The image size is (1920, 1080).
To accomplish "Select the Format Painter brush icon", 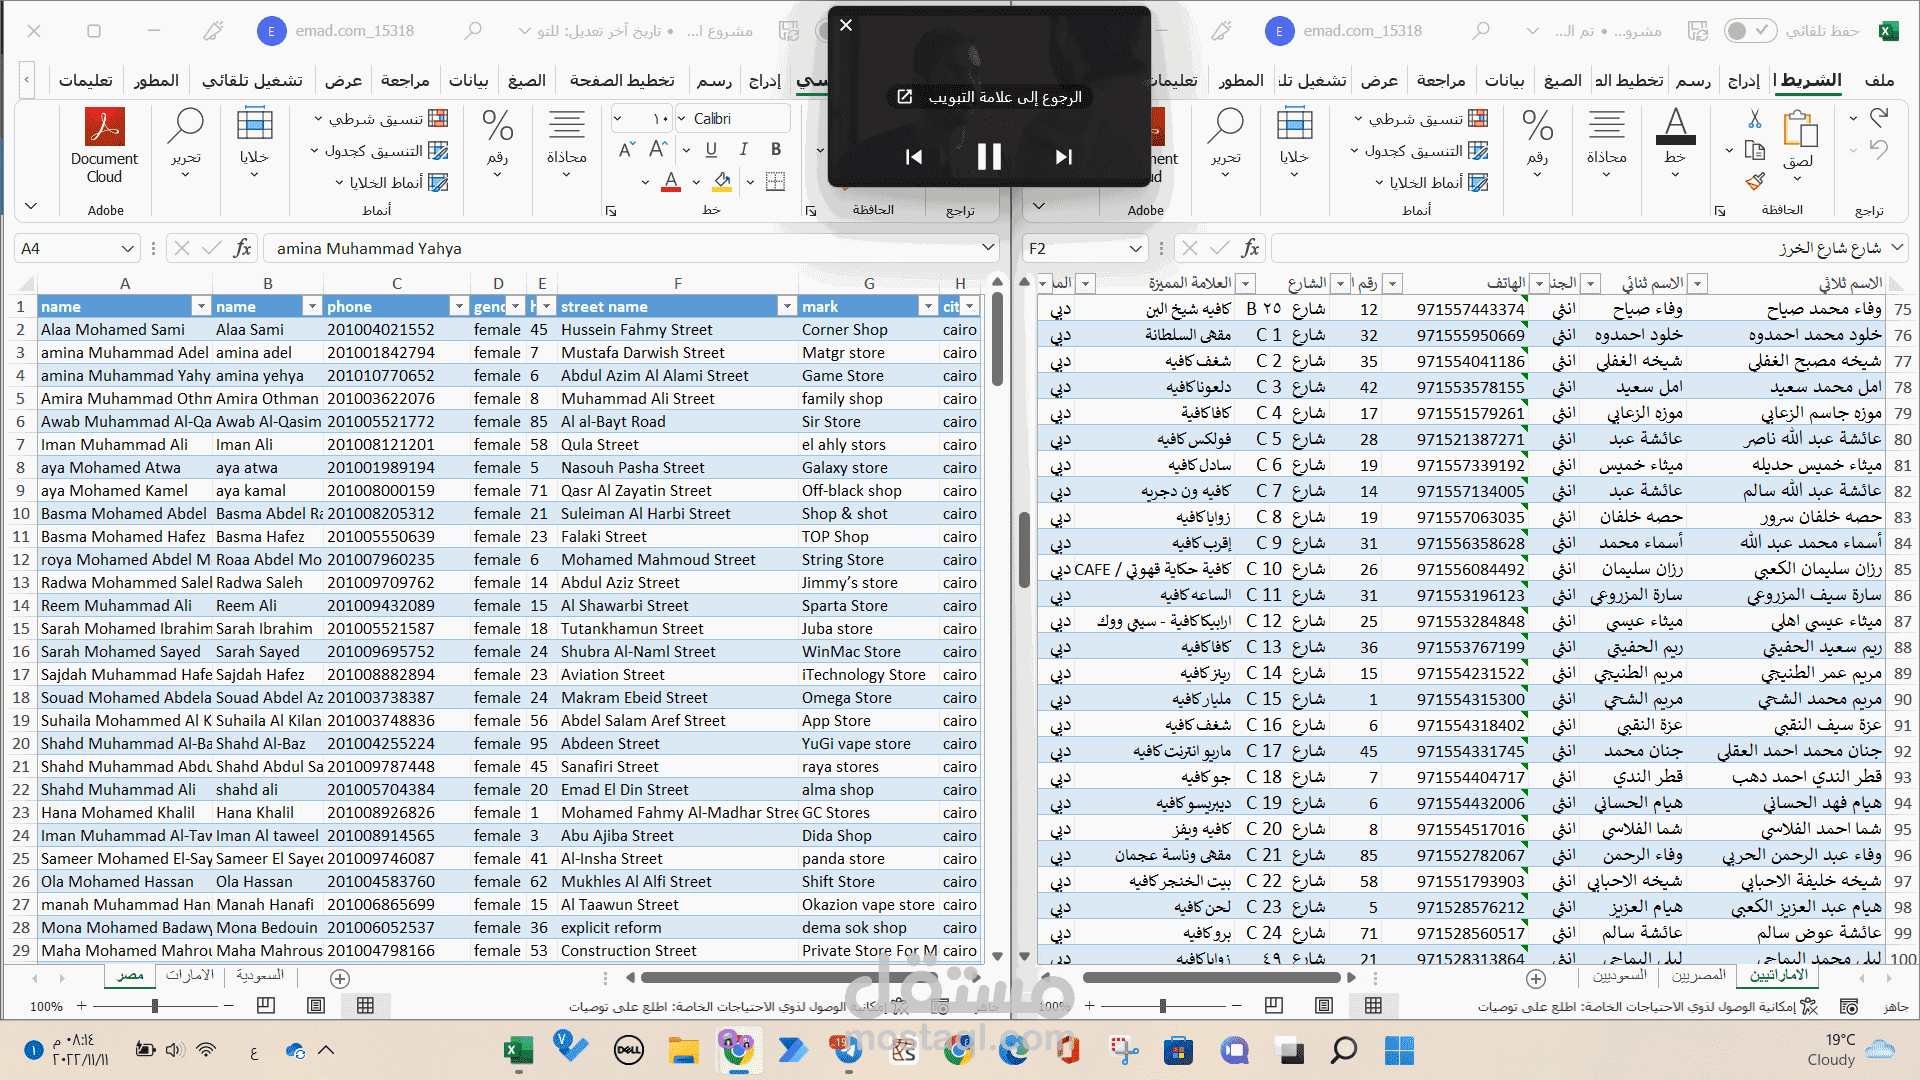I will click(x=1754, y=181).
